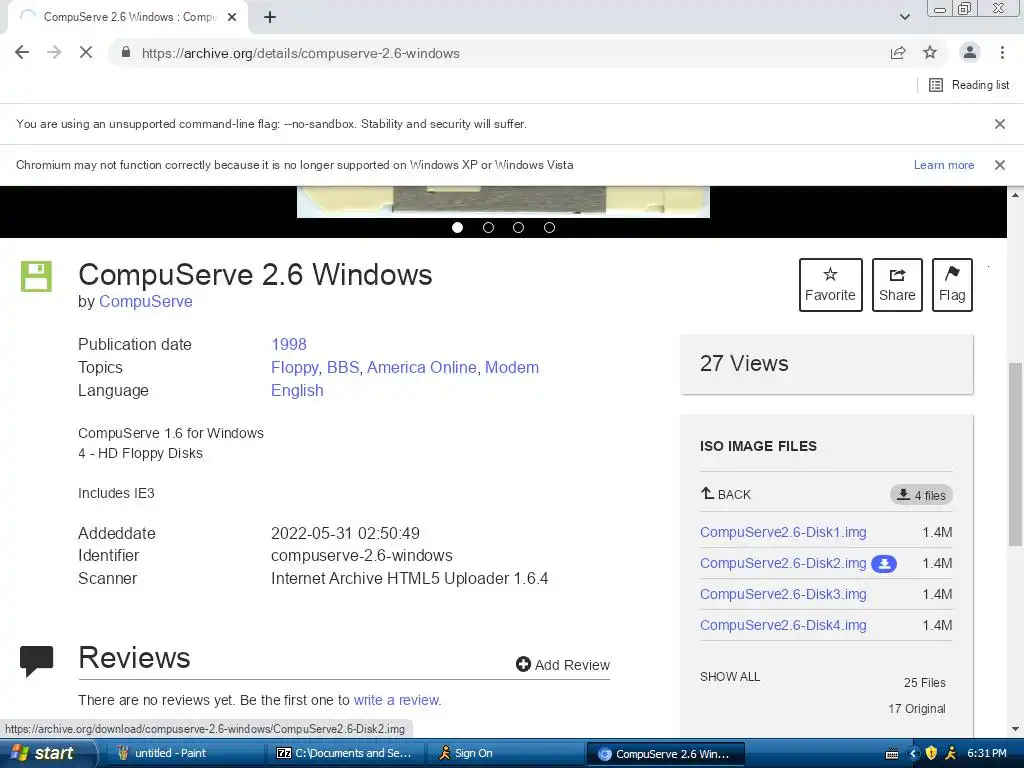
Task: Click the 17 Original count
Action: pos(916,709)
